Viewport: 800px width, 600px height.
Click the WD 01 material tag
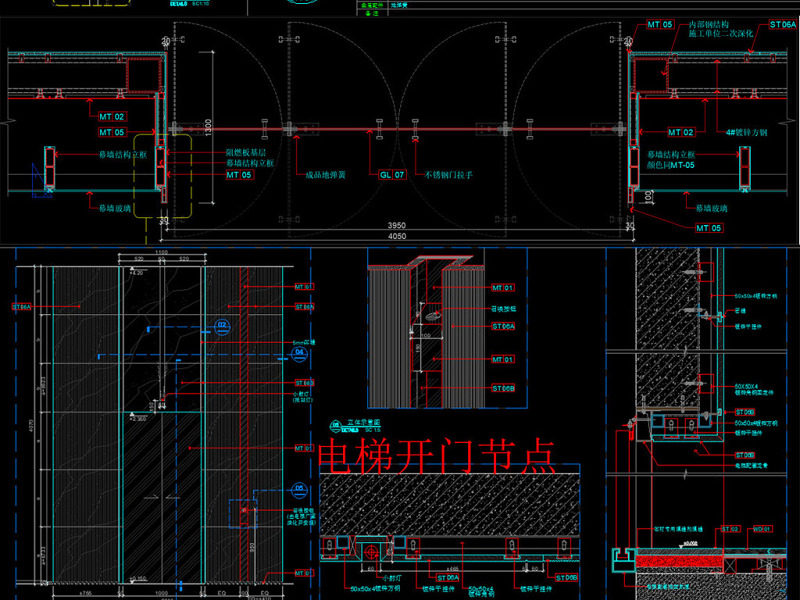point(762,529)
